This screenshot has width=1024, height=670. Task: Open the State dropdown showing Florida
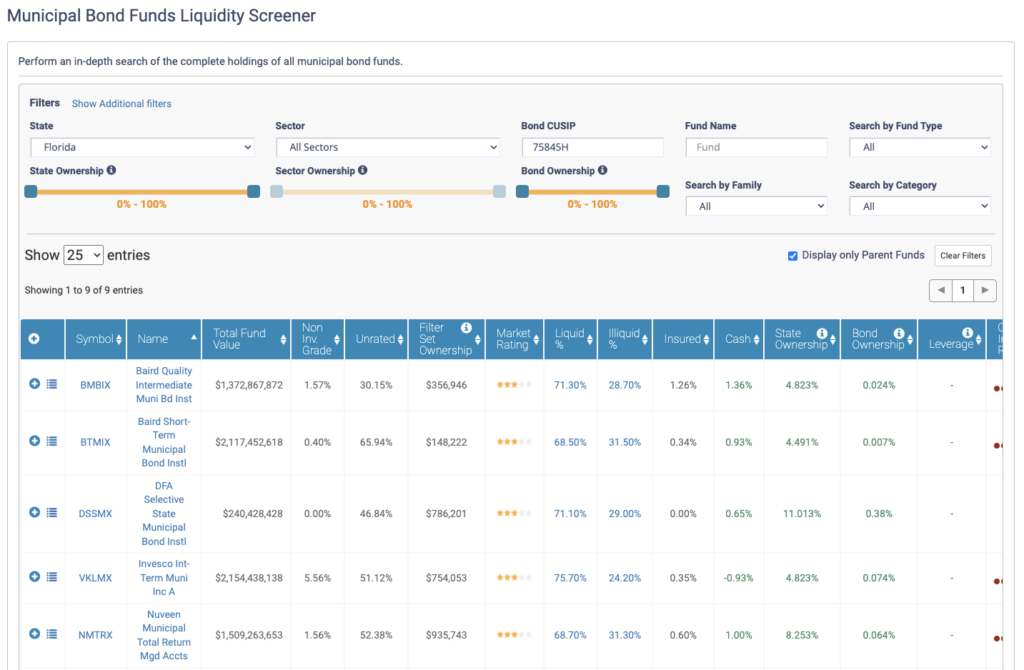click(x=142, y=147)
